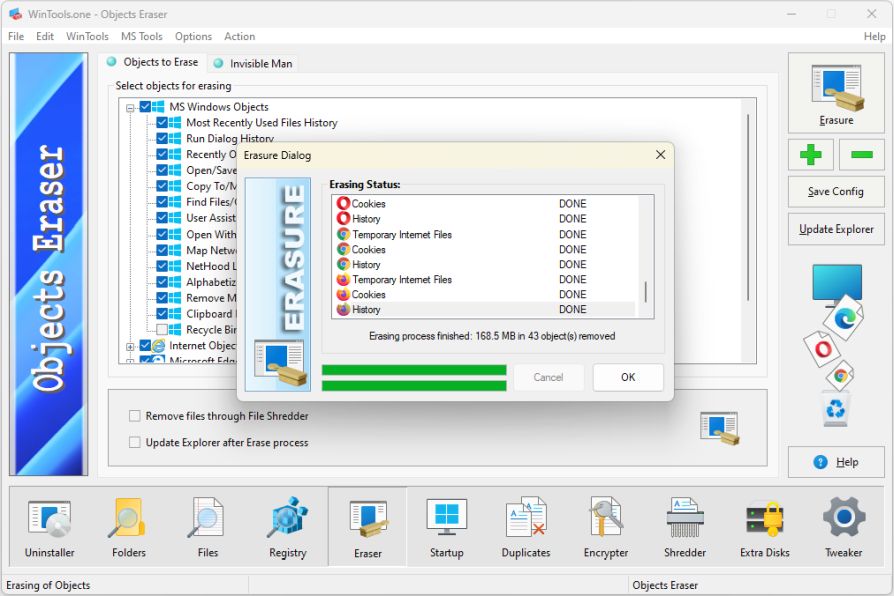Open the Options menu
Image resolution: width=894 pixels, height=596 pixels.
coord(193,37)
